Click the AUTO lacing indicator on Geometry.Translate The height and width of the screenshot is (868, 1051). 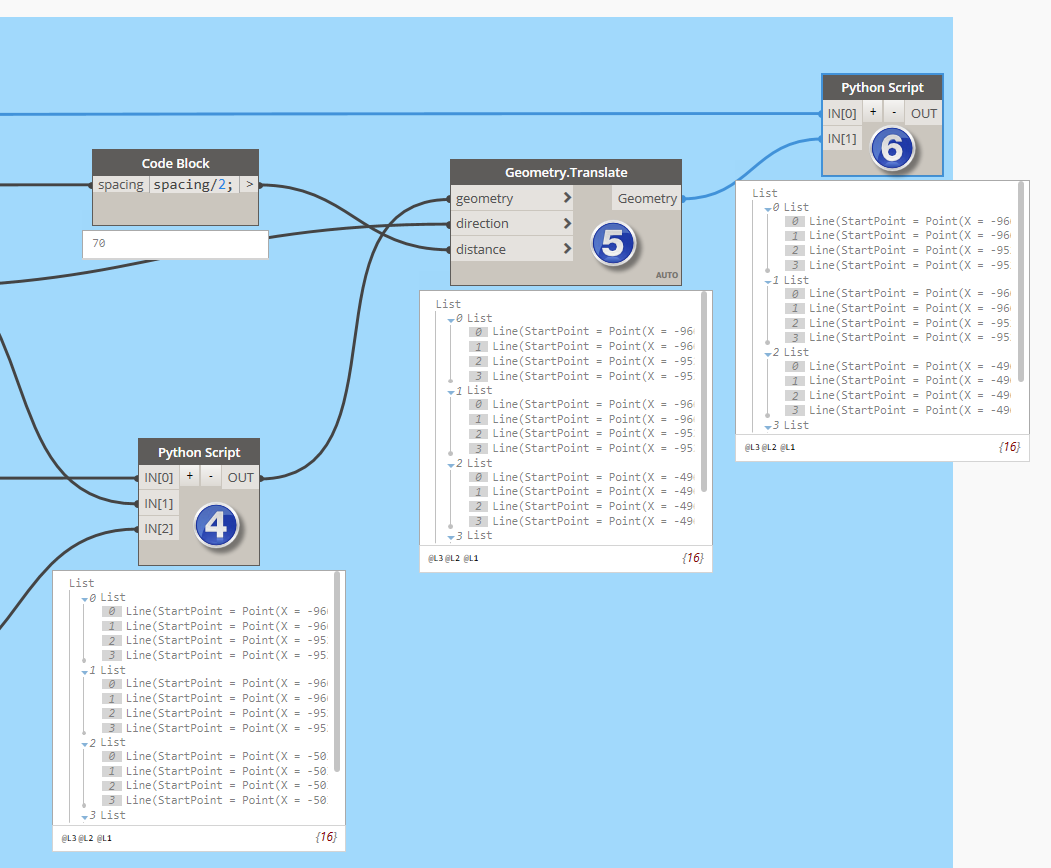pos(666,275)
